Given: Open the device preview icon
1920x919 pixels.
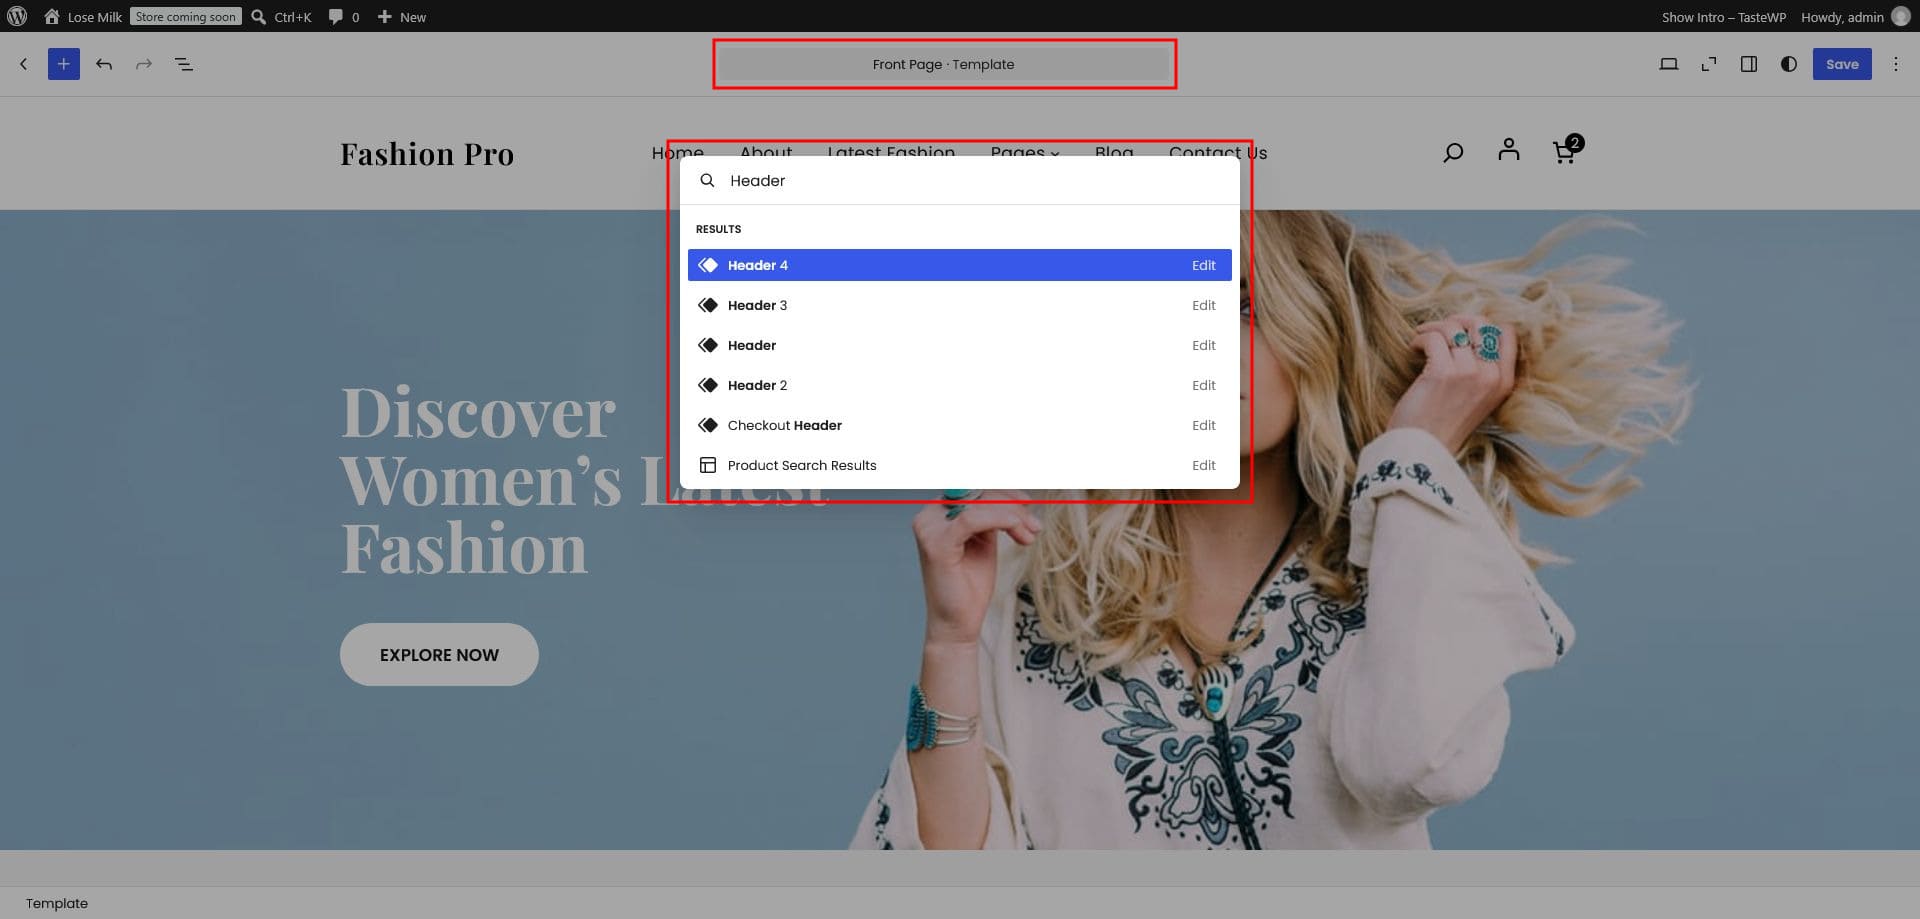Looking at the screenshot, I should pos(1668,64).
